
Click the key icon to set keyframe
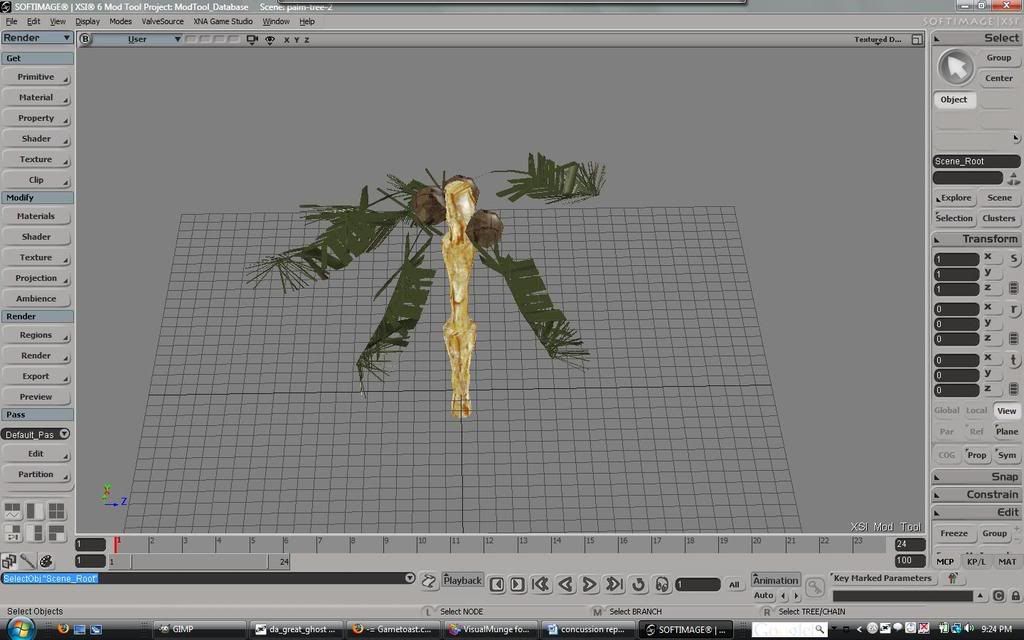(x=814, y=587)
